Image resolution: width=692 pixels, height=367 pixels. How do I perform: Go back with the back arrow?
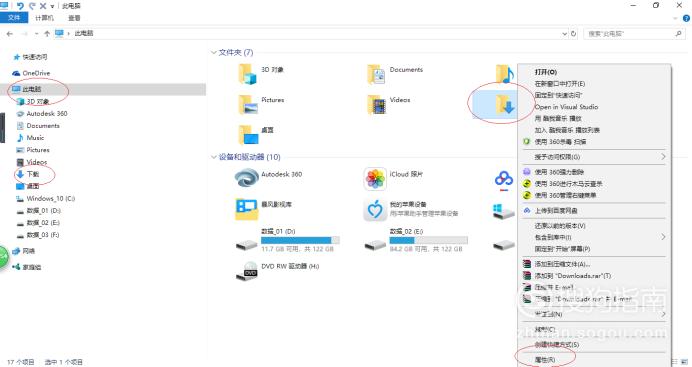(x=10, y=34)
